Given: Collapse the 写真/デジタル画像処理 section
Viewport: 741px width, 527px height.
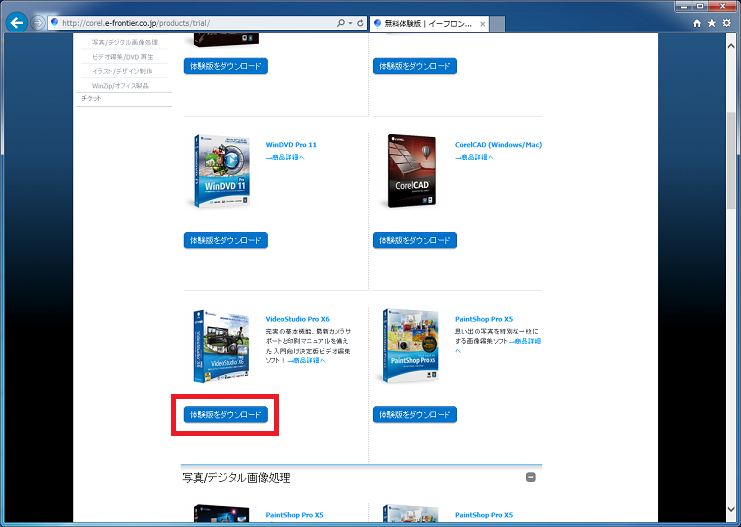Looking at the screenshot, I should (531, 477).
